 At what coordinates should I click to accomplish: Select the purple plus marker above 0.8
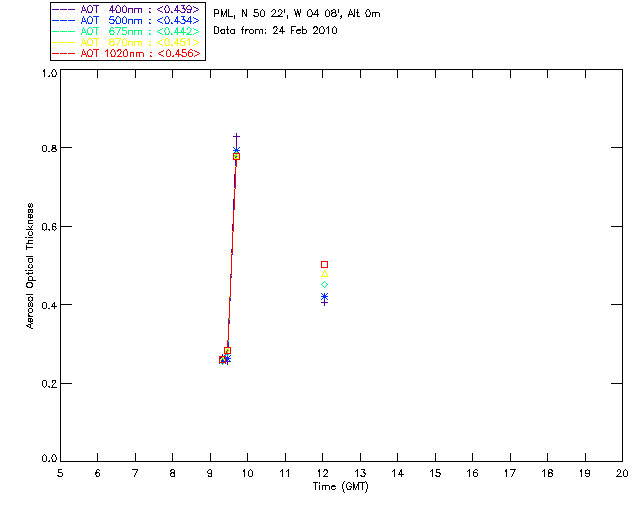(236, 136)
